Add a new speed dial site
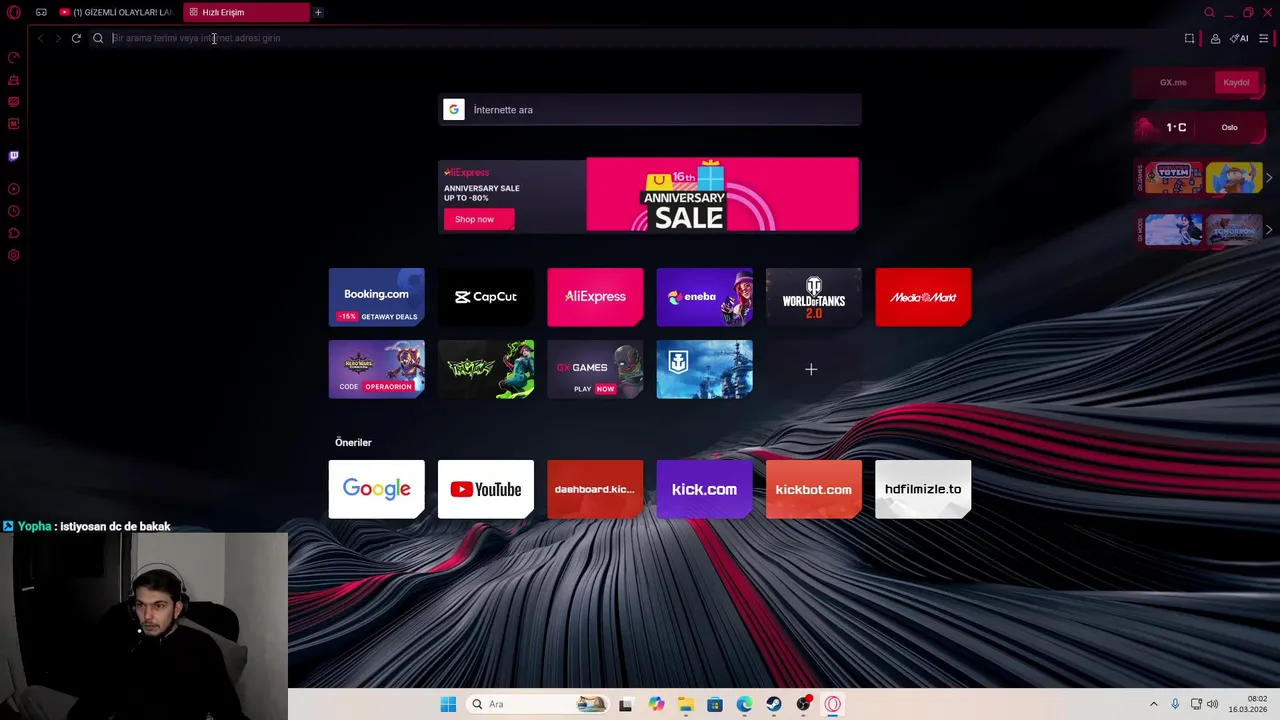1280x720 pixels. [811, 369]
